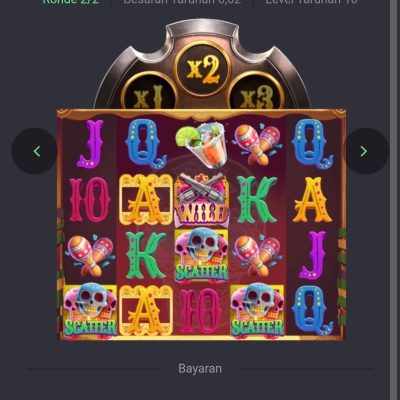Click the WILD crossed pistols symbol

[202, 199]
